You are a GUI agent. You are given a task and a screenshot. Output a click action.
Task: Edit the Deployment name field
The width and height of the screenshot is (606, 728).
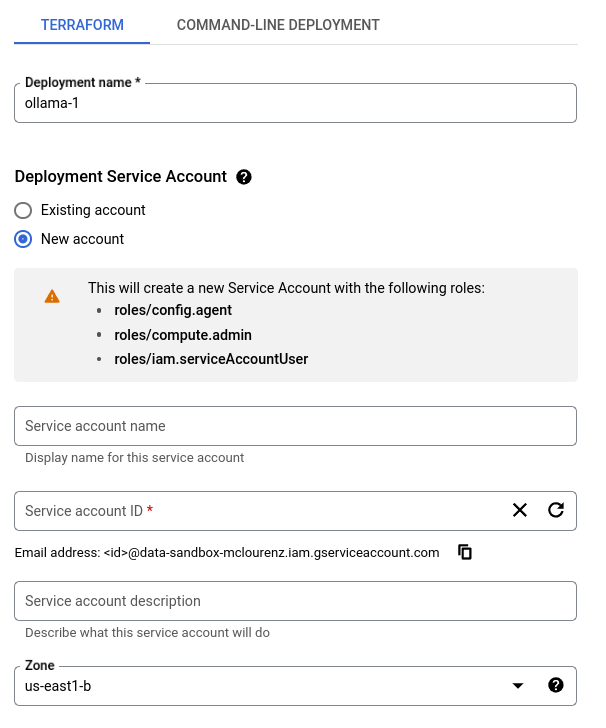pyautogui.click(x=295, y=103)
